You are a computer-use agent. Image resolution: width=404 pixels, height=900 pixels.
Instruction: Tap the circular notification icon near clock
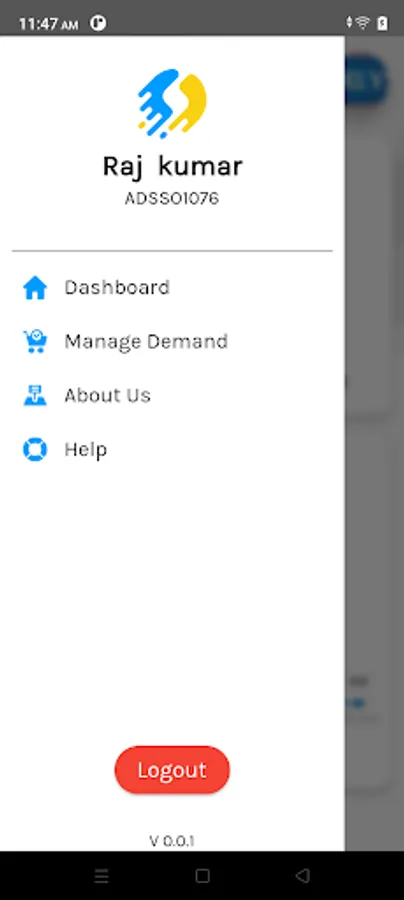pos(98,24)
